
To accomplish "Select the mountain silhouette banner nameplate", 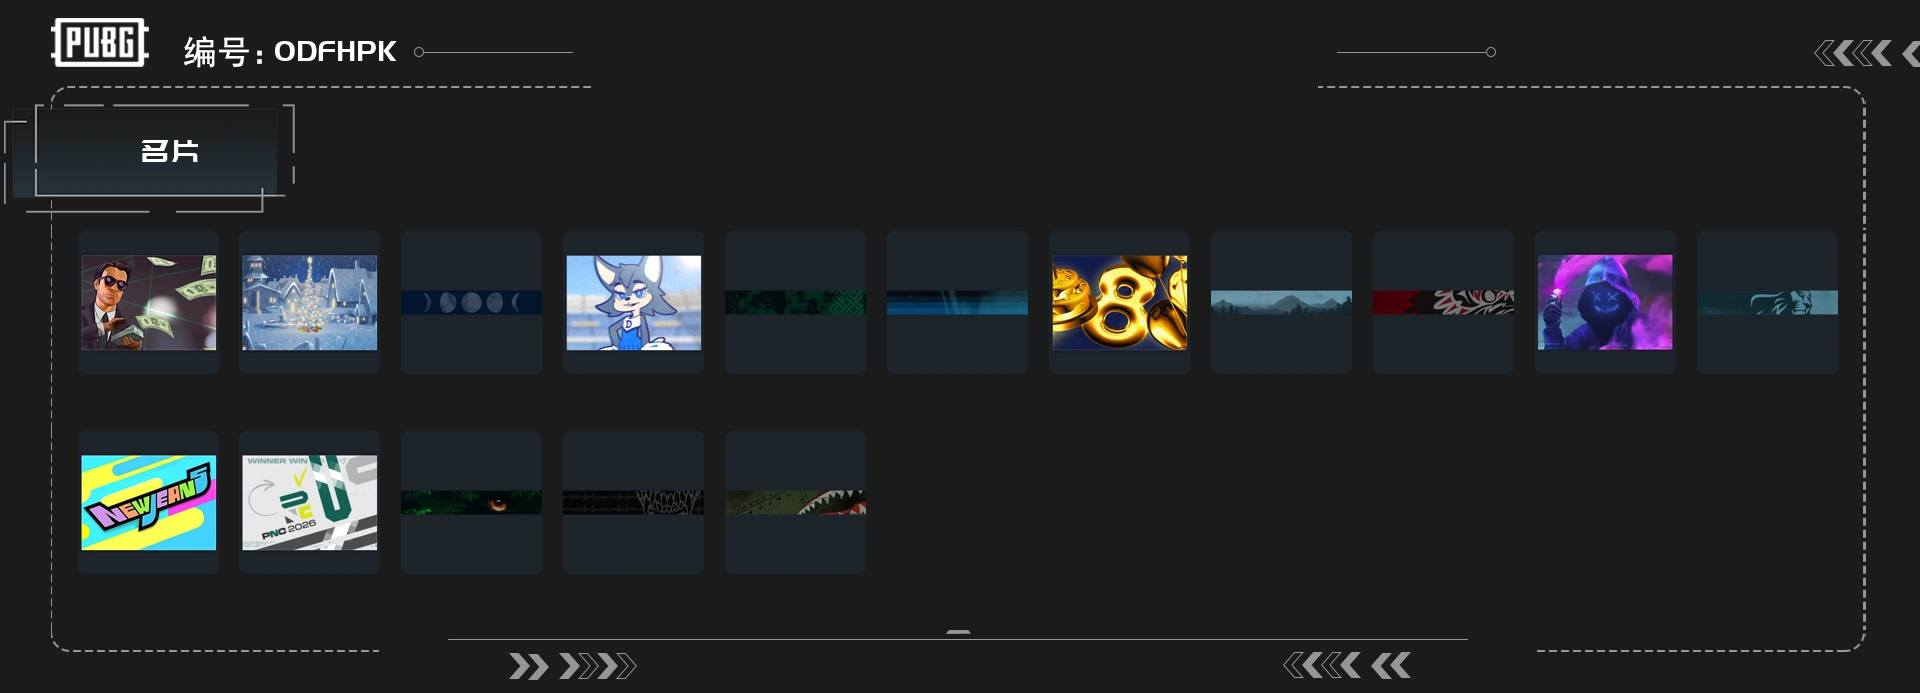I will click(x=1282, y=302).
